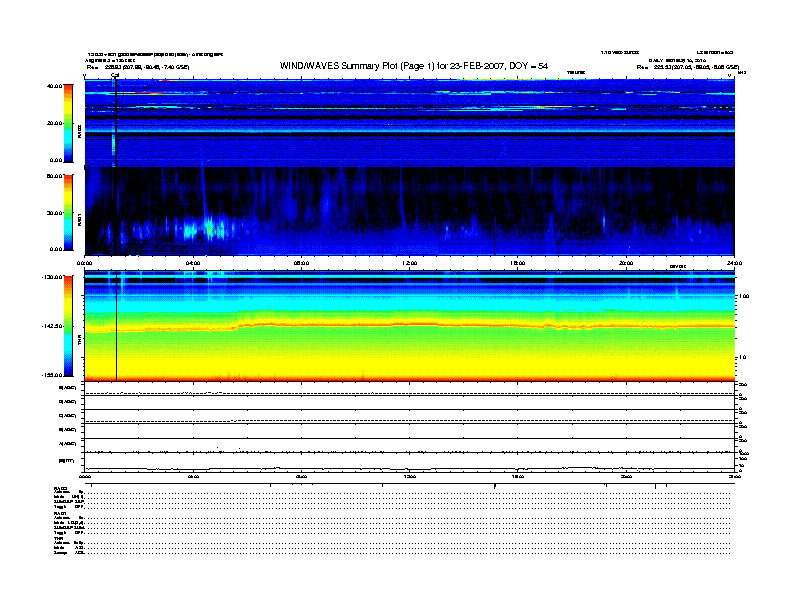Click the 20:00 tick under RAD1 spectrogram
The image size is (792, 612).
tap(626, 263)
